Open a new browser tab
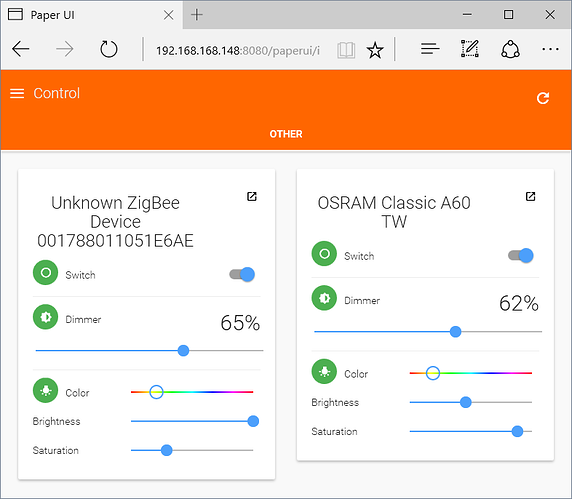The width and height of the screenshot is (572, 499). pyautogui.click(x=197, y=15)
